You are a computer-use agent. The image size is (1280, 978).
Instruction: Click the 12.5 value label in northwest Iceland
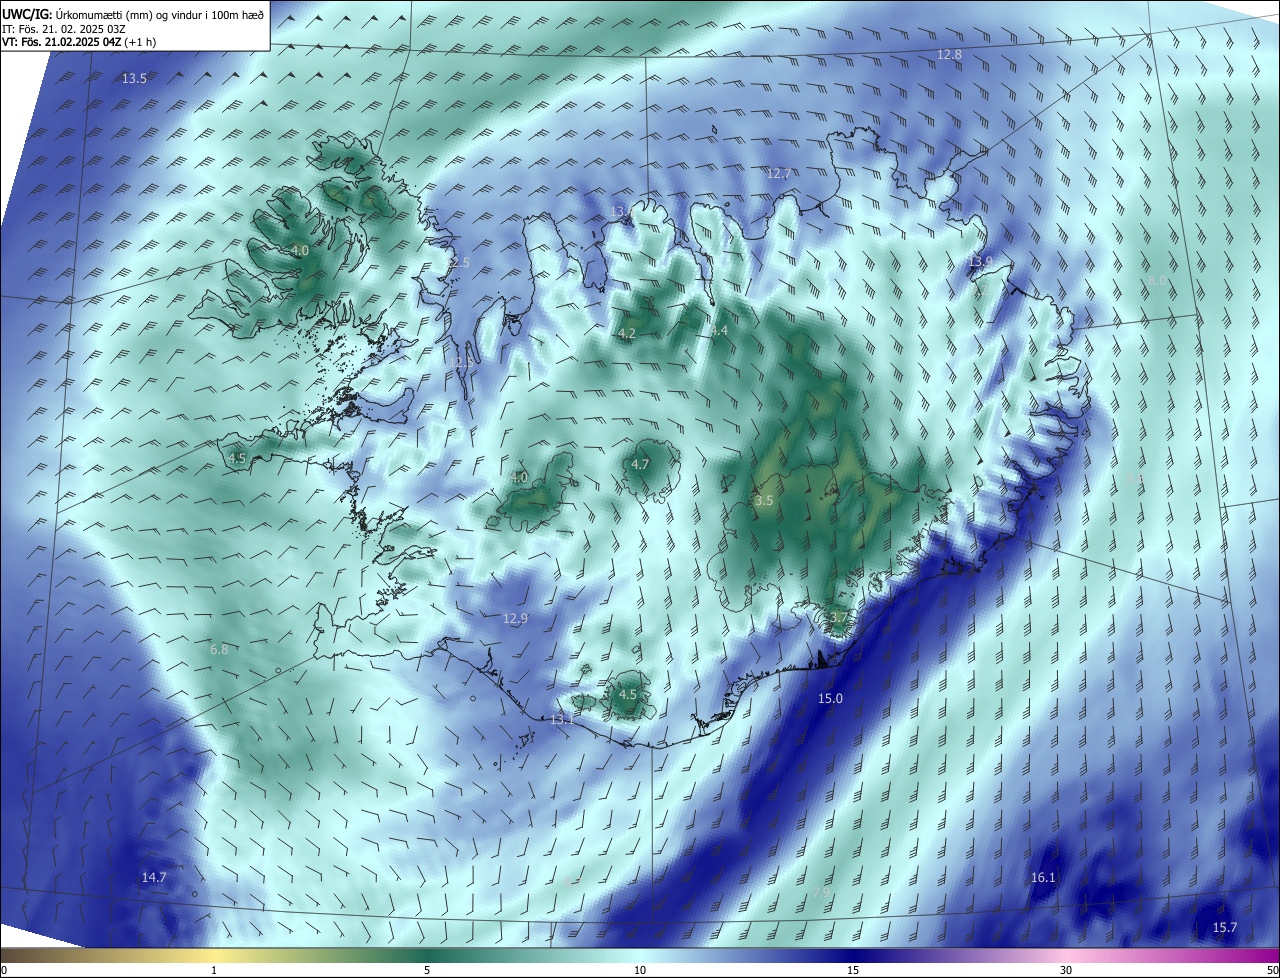point(458,262)
